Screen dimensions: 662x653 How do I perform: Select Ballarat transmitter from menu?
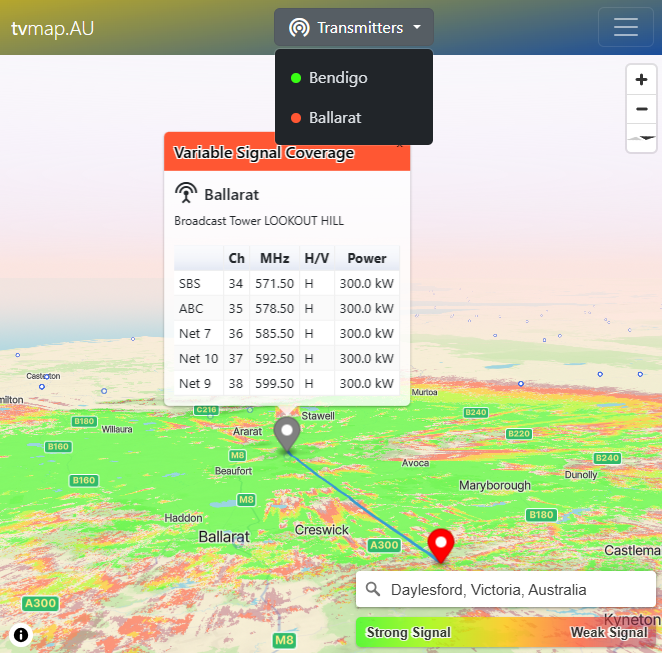(354, 118)
